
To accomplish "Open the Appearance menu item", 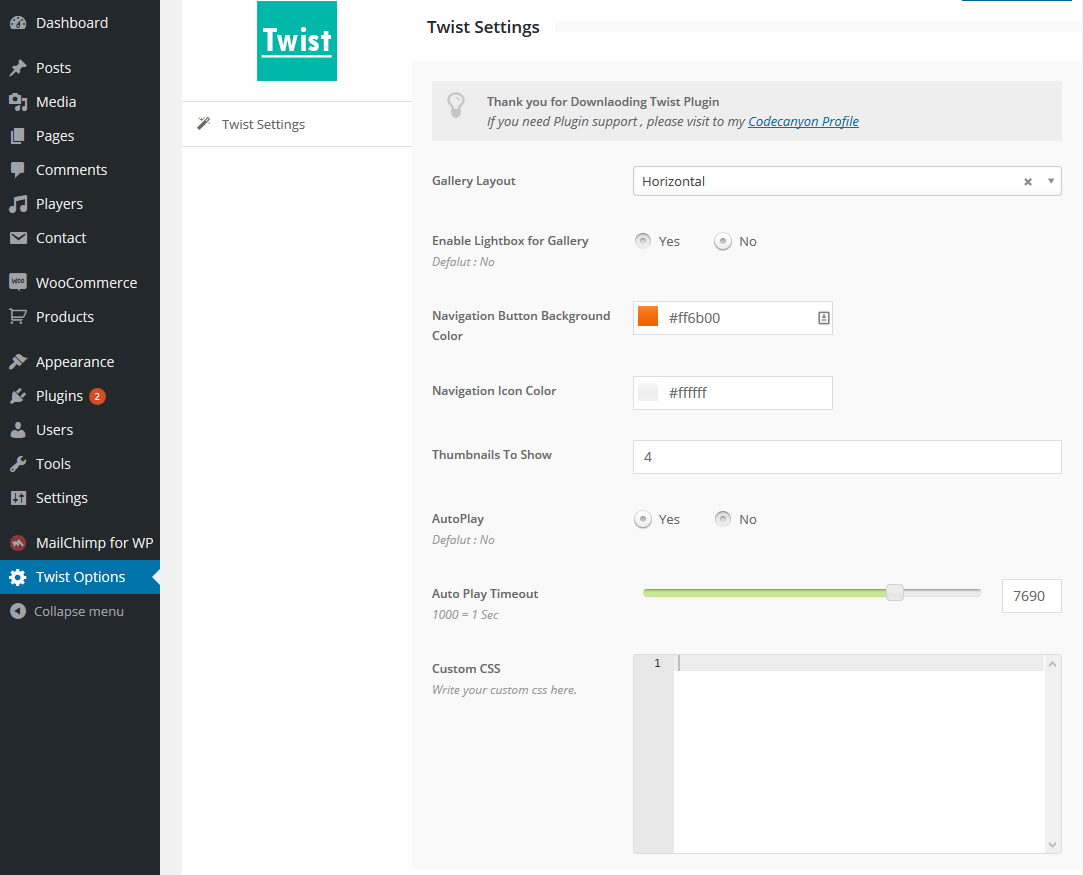I will [x=75, y=362].
